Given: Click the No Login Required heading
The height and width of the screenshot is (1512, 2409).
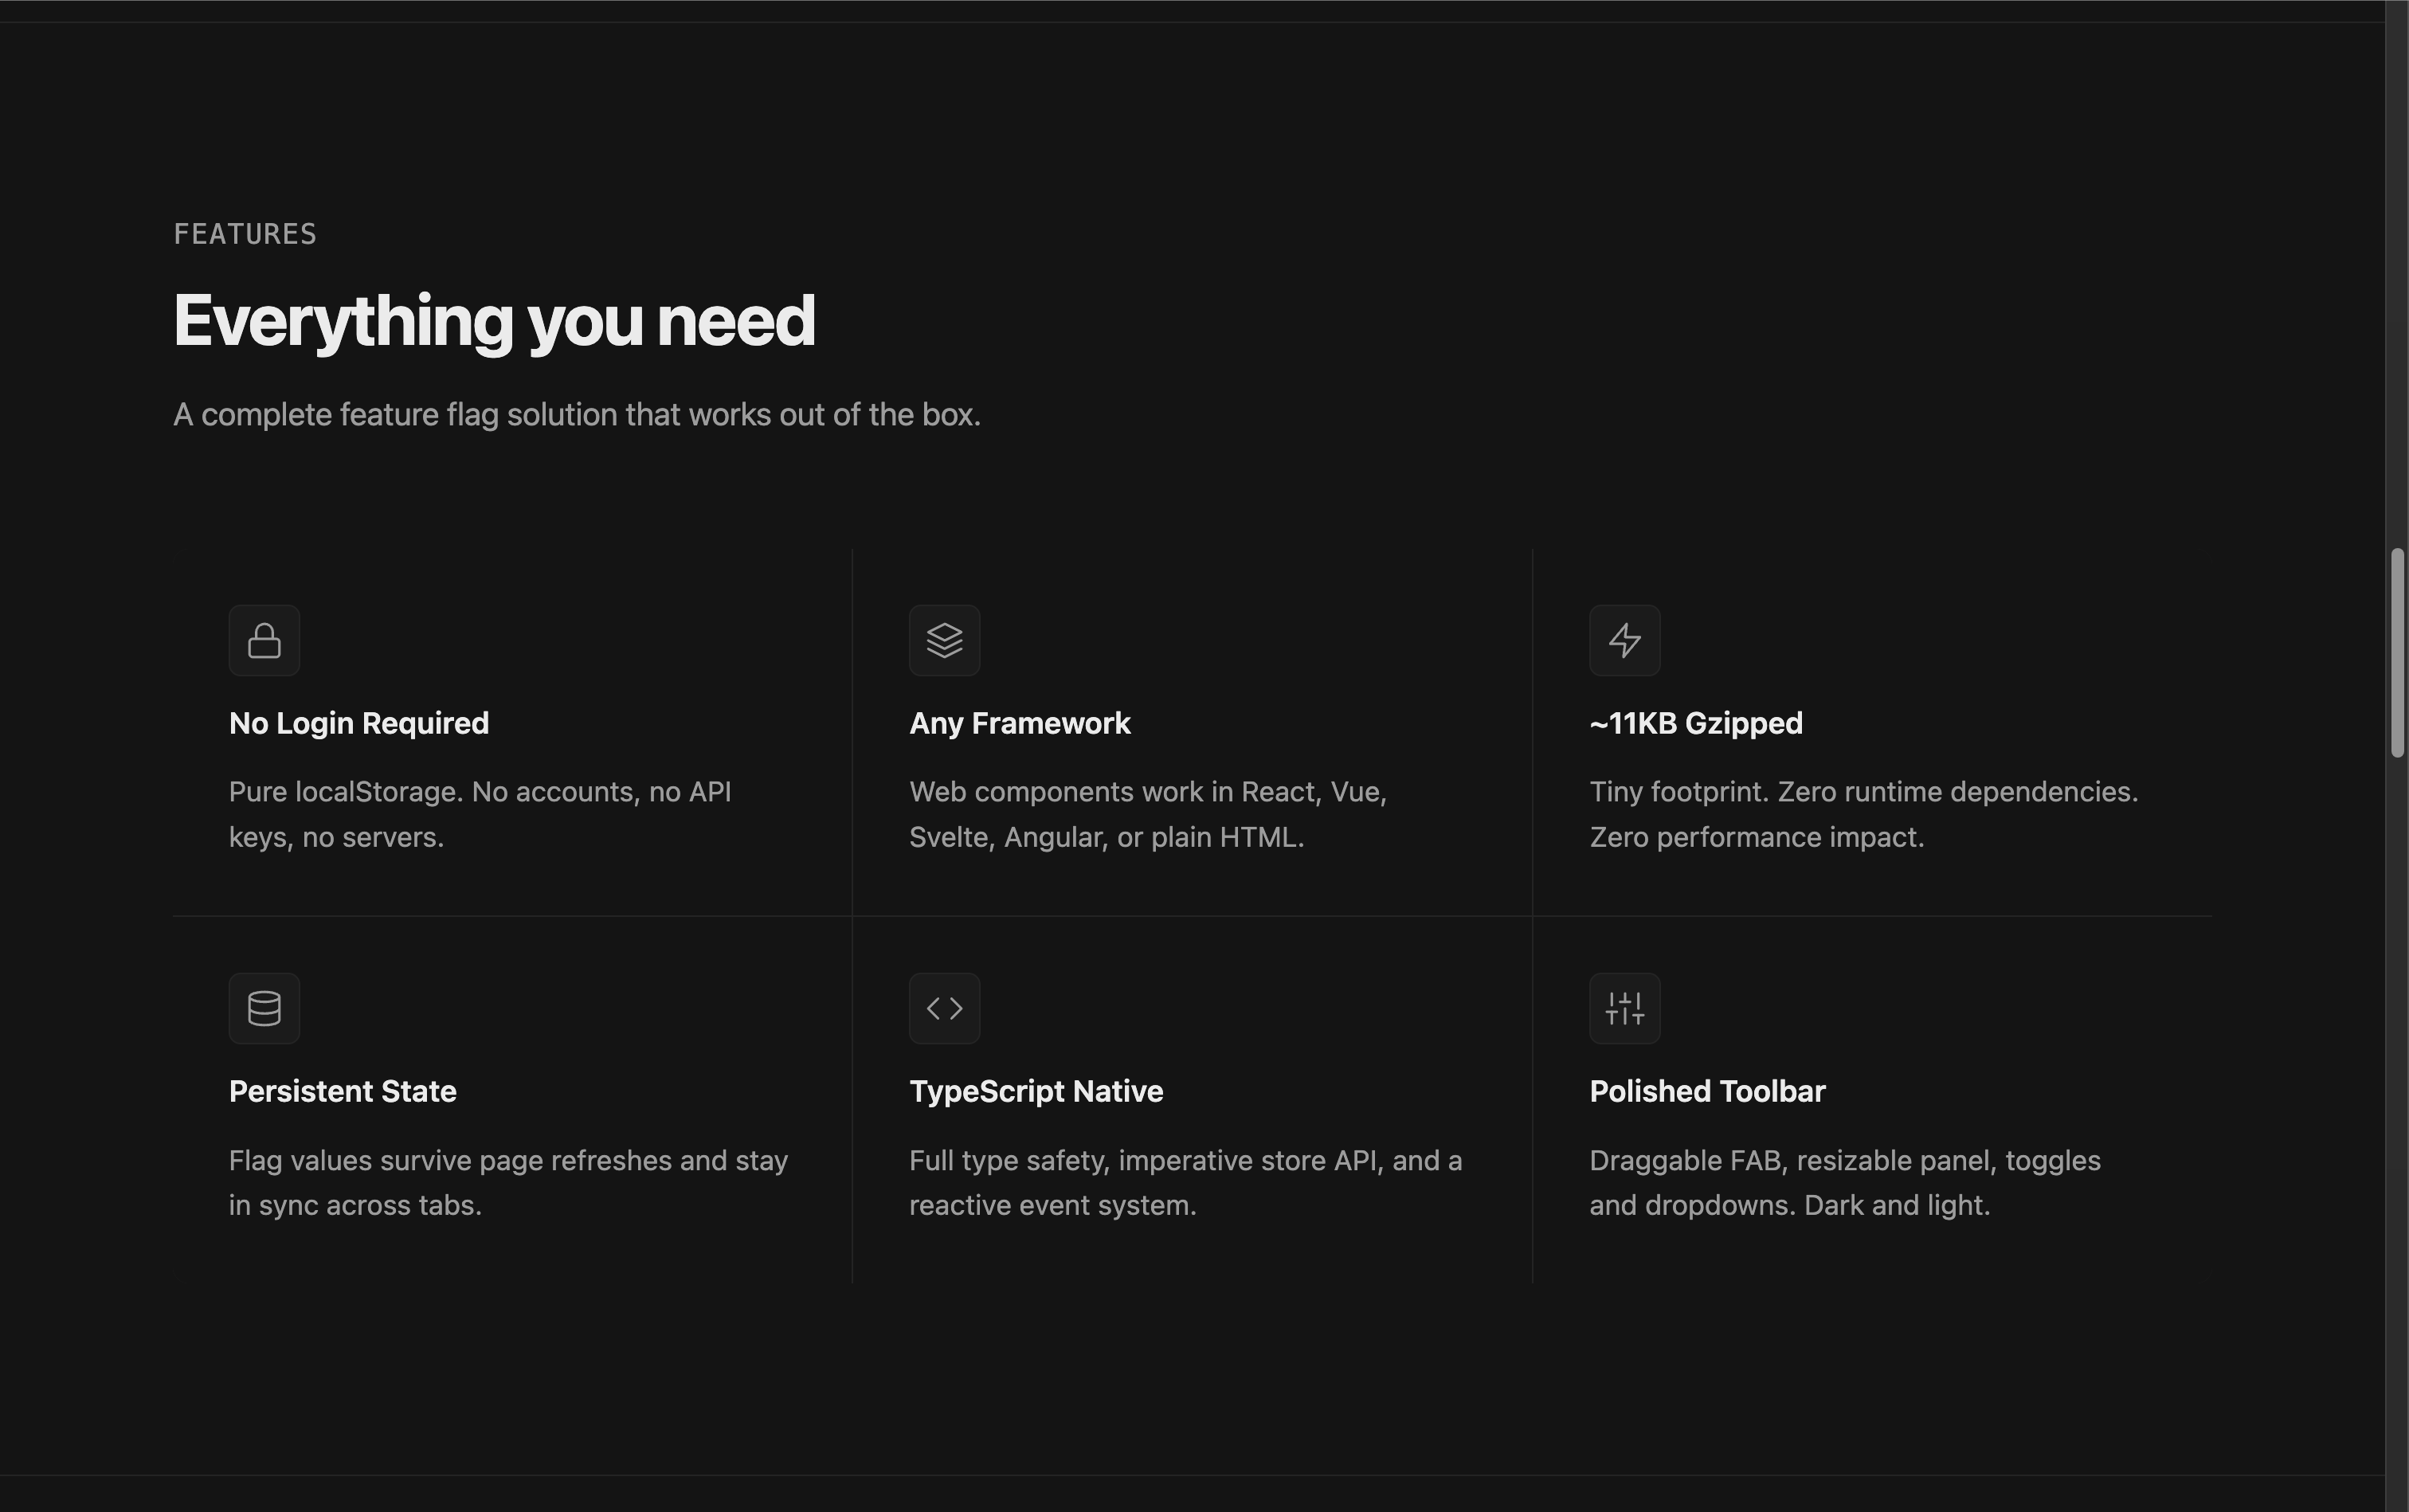Looking at the screenshot, I should (359, 723).
